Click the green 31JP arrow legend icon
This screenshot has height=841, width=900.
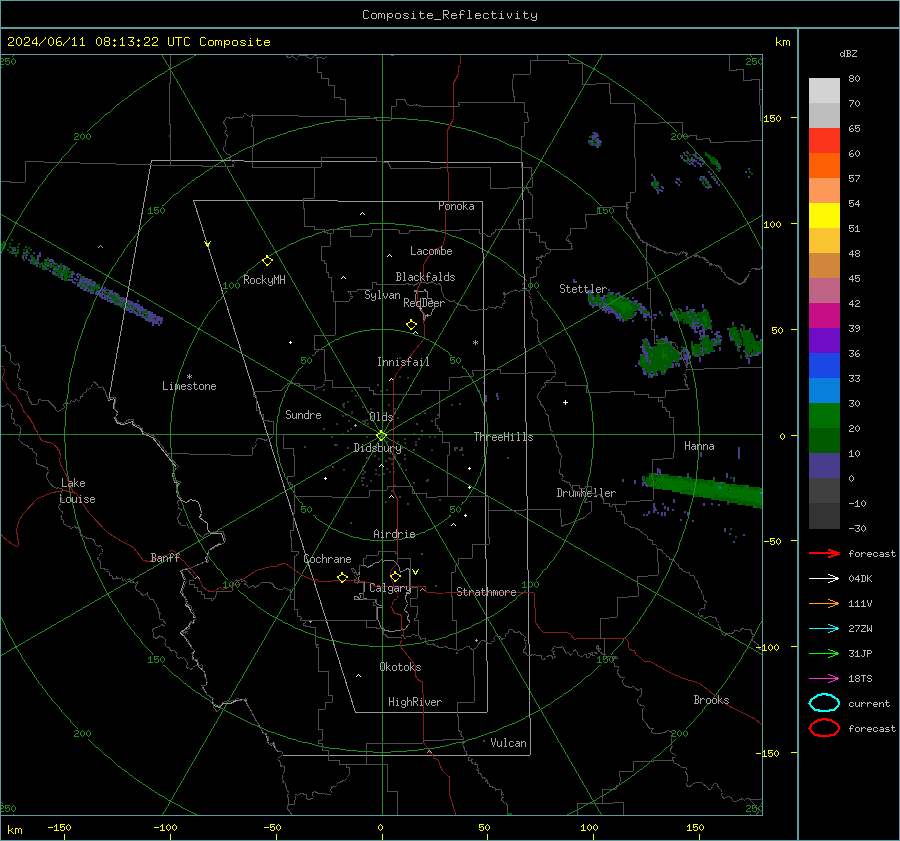[824, 653]
